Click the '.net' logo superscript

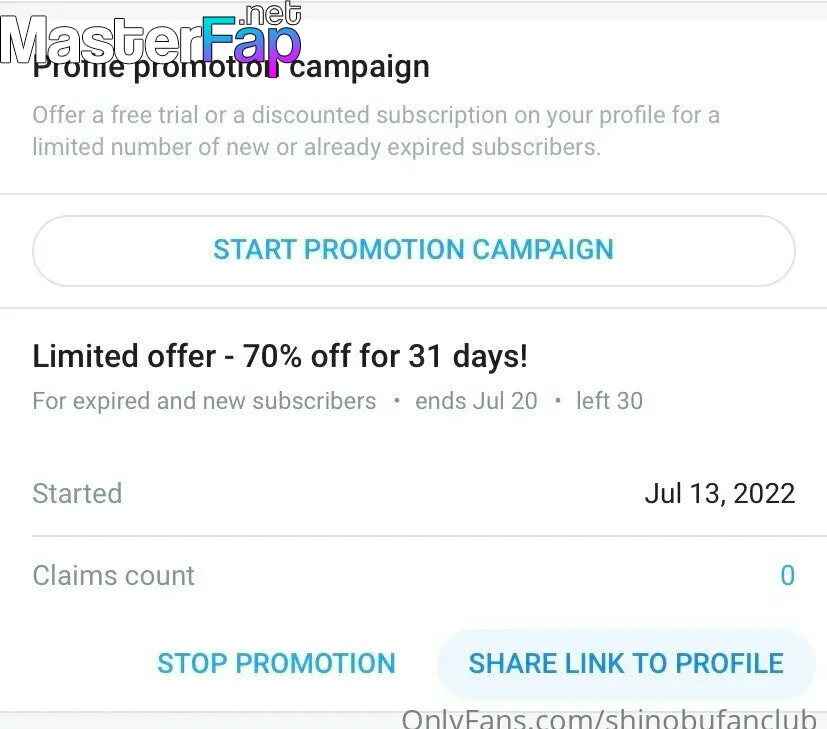pyautogui.click(x=270, y=14)
